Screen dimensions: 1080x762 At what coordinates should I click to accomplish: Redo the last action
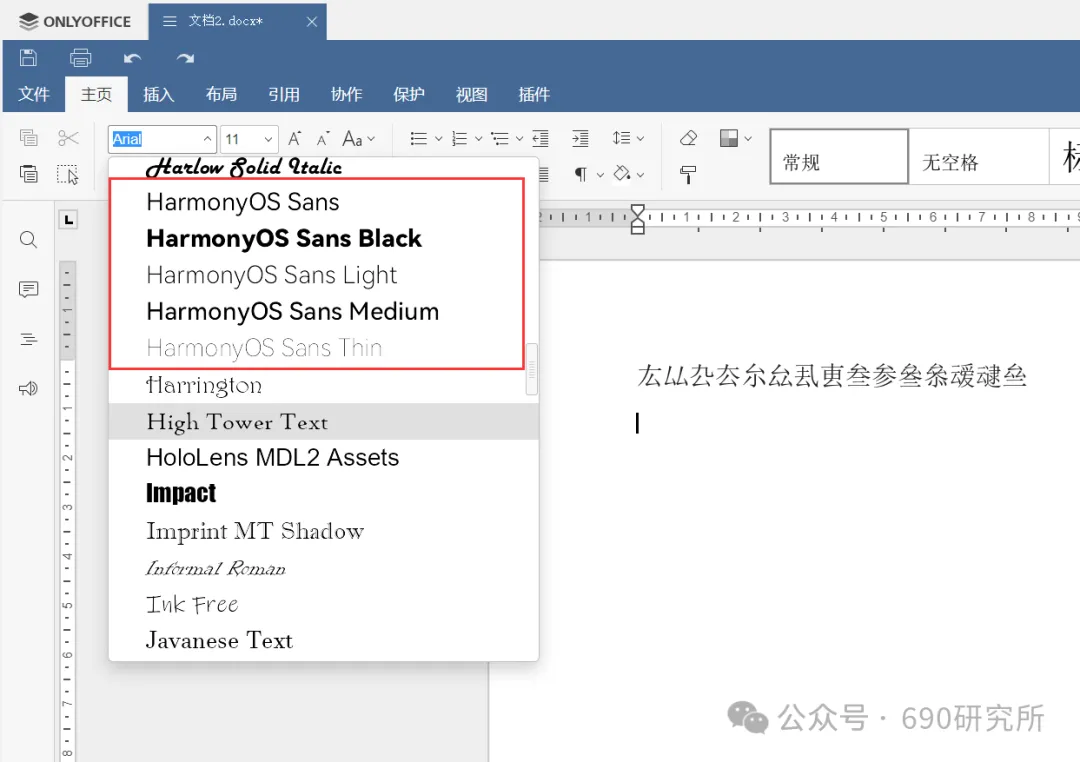(x=185, y=59)
